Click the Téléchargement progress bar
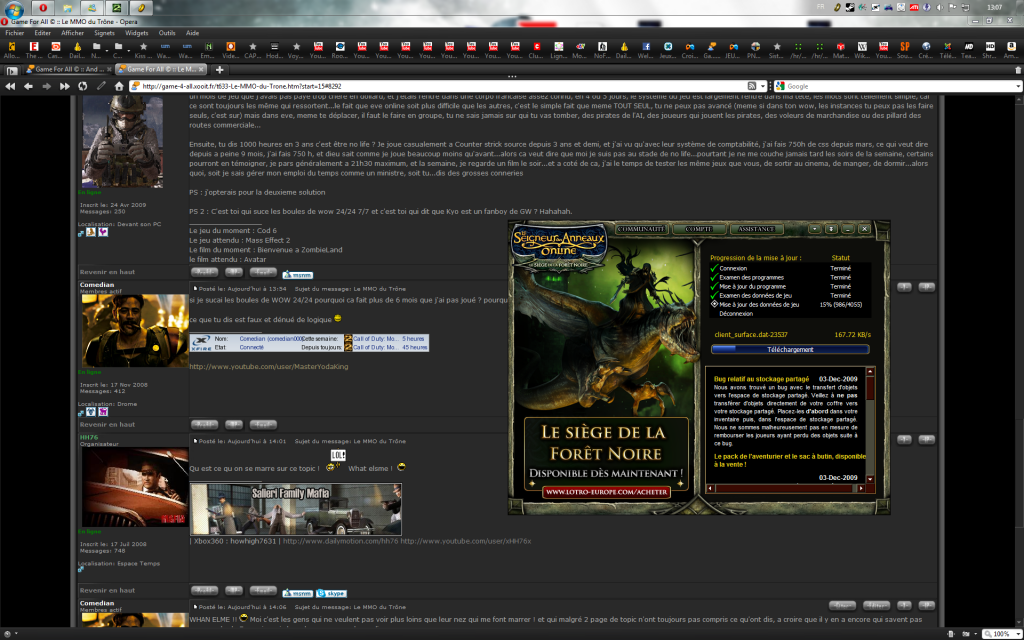This screenshot has width=1024, height=640. click(x=790, y=349)
